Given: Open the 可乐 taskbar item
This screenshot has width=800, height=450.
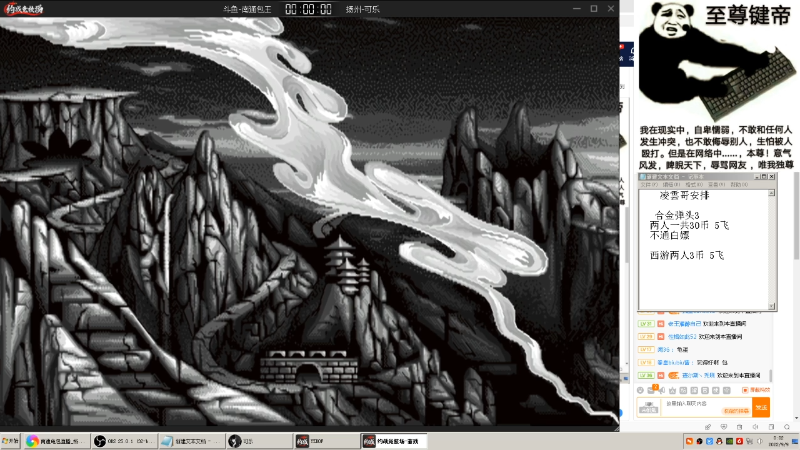Looking at the screenshot, I should tap(259, 441).
